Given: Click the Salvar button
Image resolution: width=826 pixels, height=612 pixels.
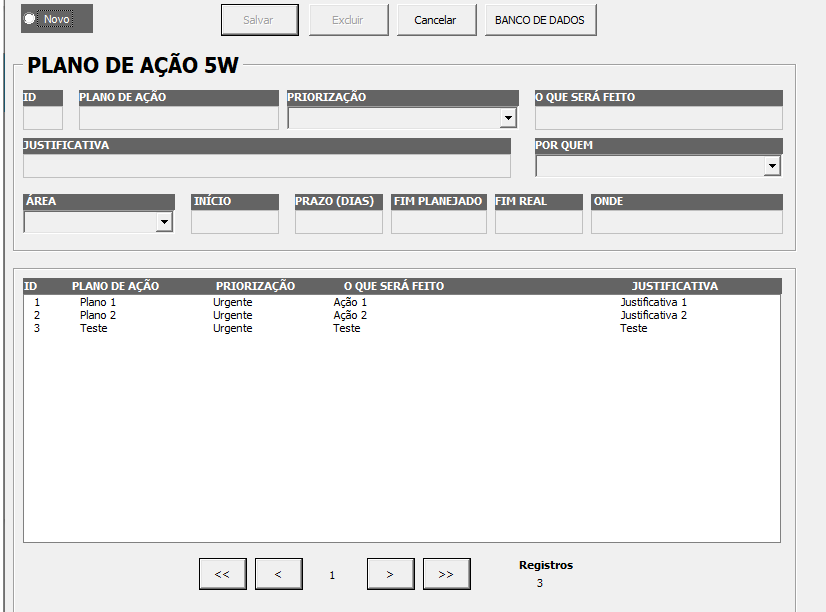Looking at the screenshot, I should click(x=258, y=20).
